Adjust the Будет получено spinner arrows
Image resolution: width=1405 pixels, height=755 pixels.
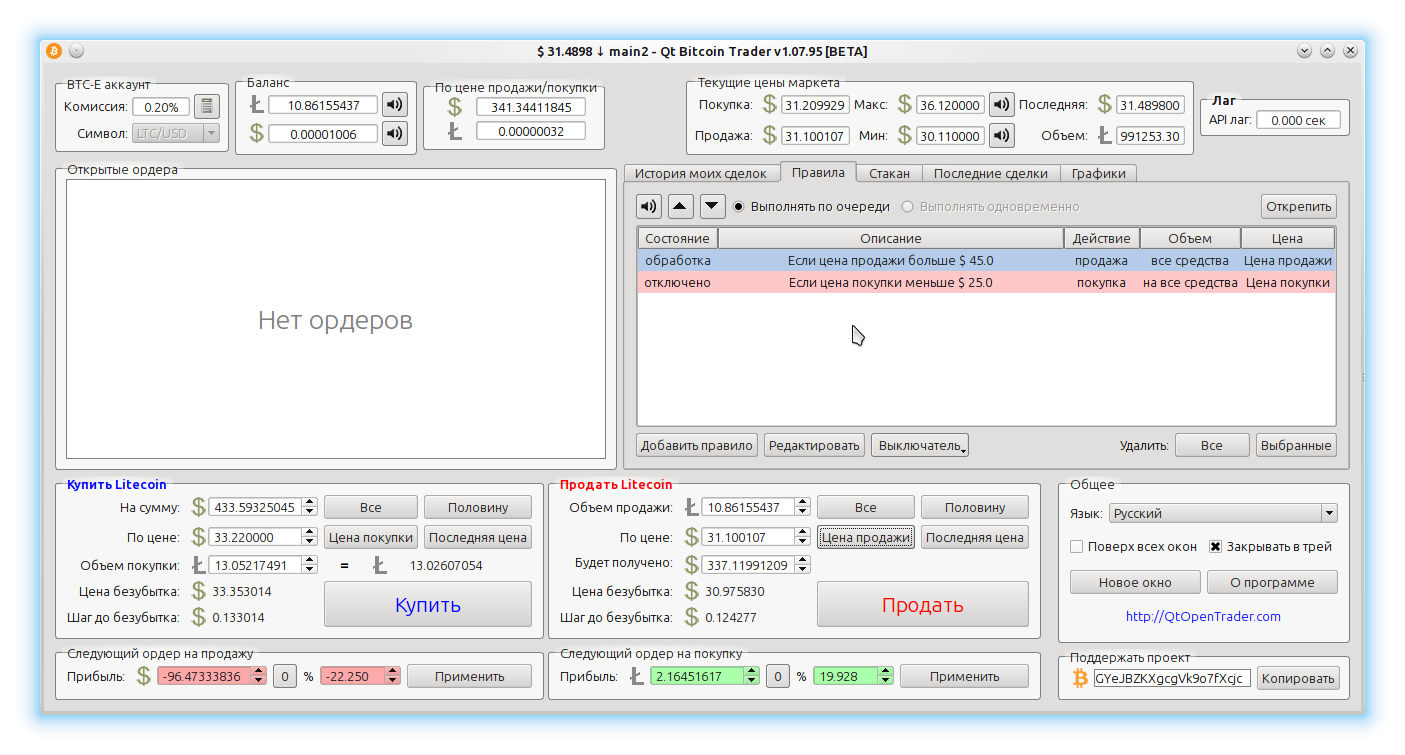pyautogui.click(x=803, y=565)
